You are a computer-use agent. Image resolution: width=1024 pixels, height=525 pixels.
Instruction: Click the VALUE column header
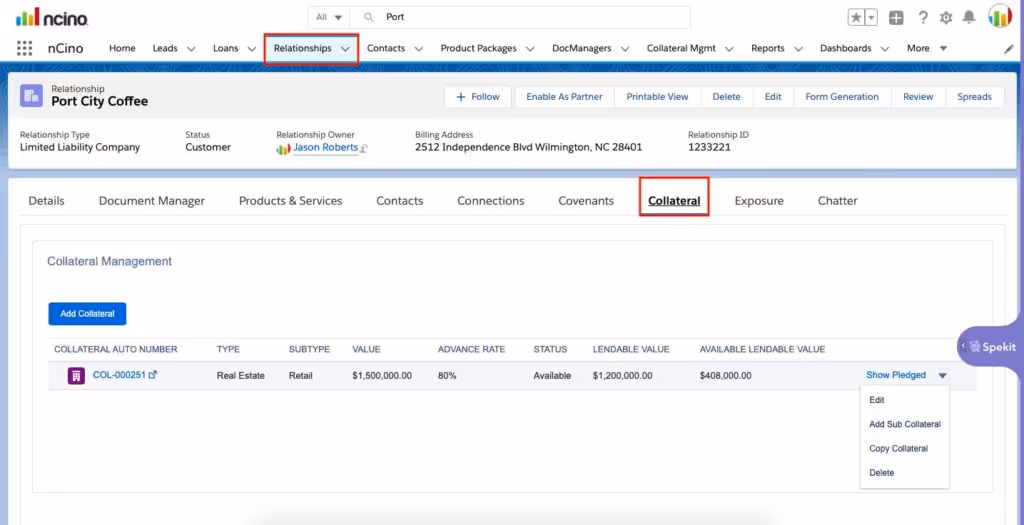point(366,349)
